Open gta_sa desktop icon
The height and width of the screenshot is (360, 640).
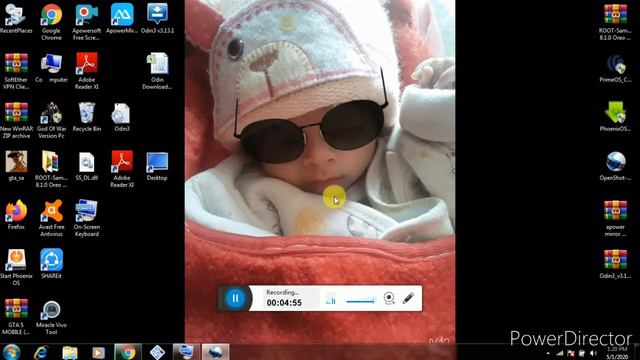[x=16, y=166]
